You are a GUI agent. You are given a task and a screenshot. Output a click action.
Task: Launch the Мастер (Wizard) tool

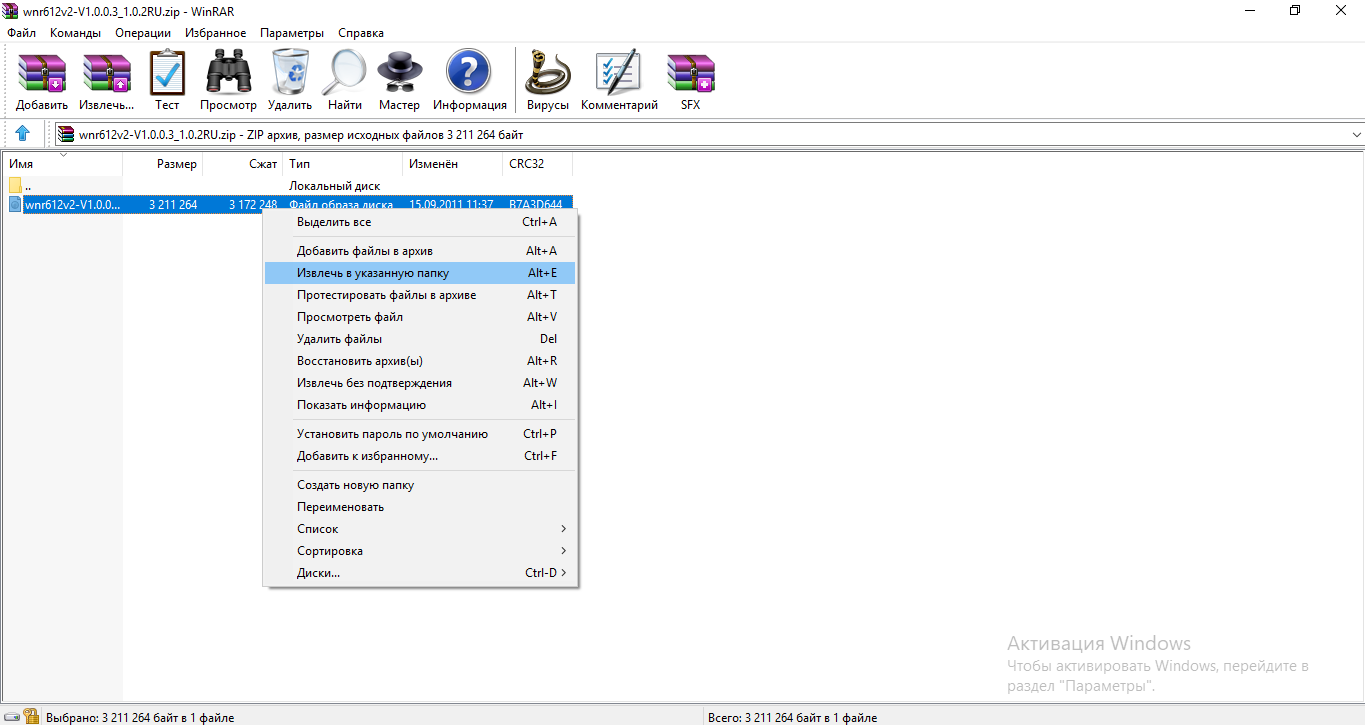pos(400,80)
